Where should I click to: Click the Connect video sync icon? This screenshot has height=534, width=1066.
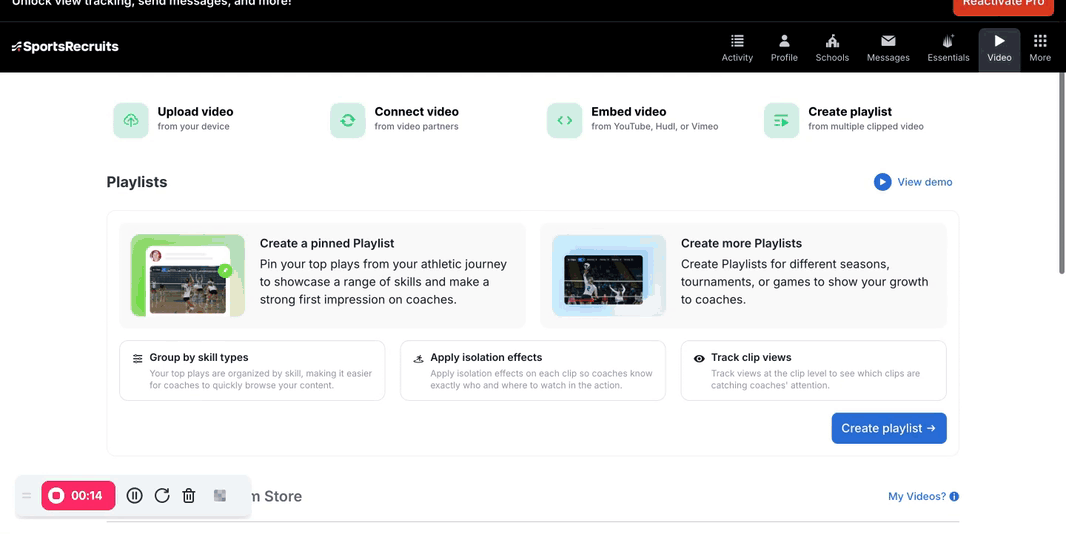tap(348, 120)
